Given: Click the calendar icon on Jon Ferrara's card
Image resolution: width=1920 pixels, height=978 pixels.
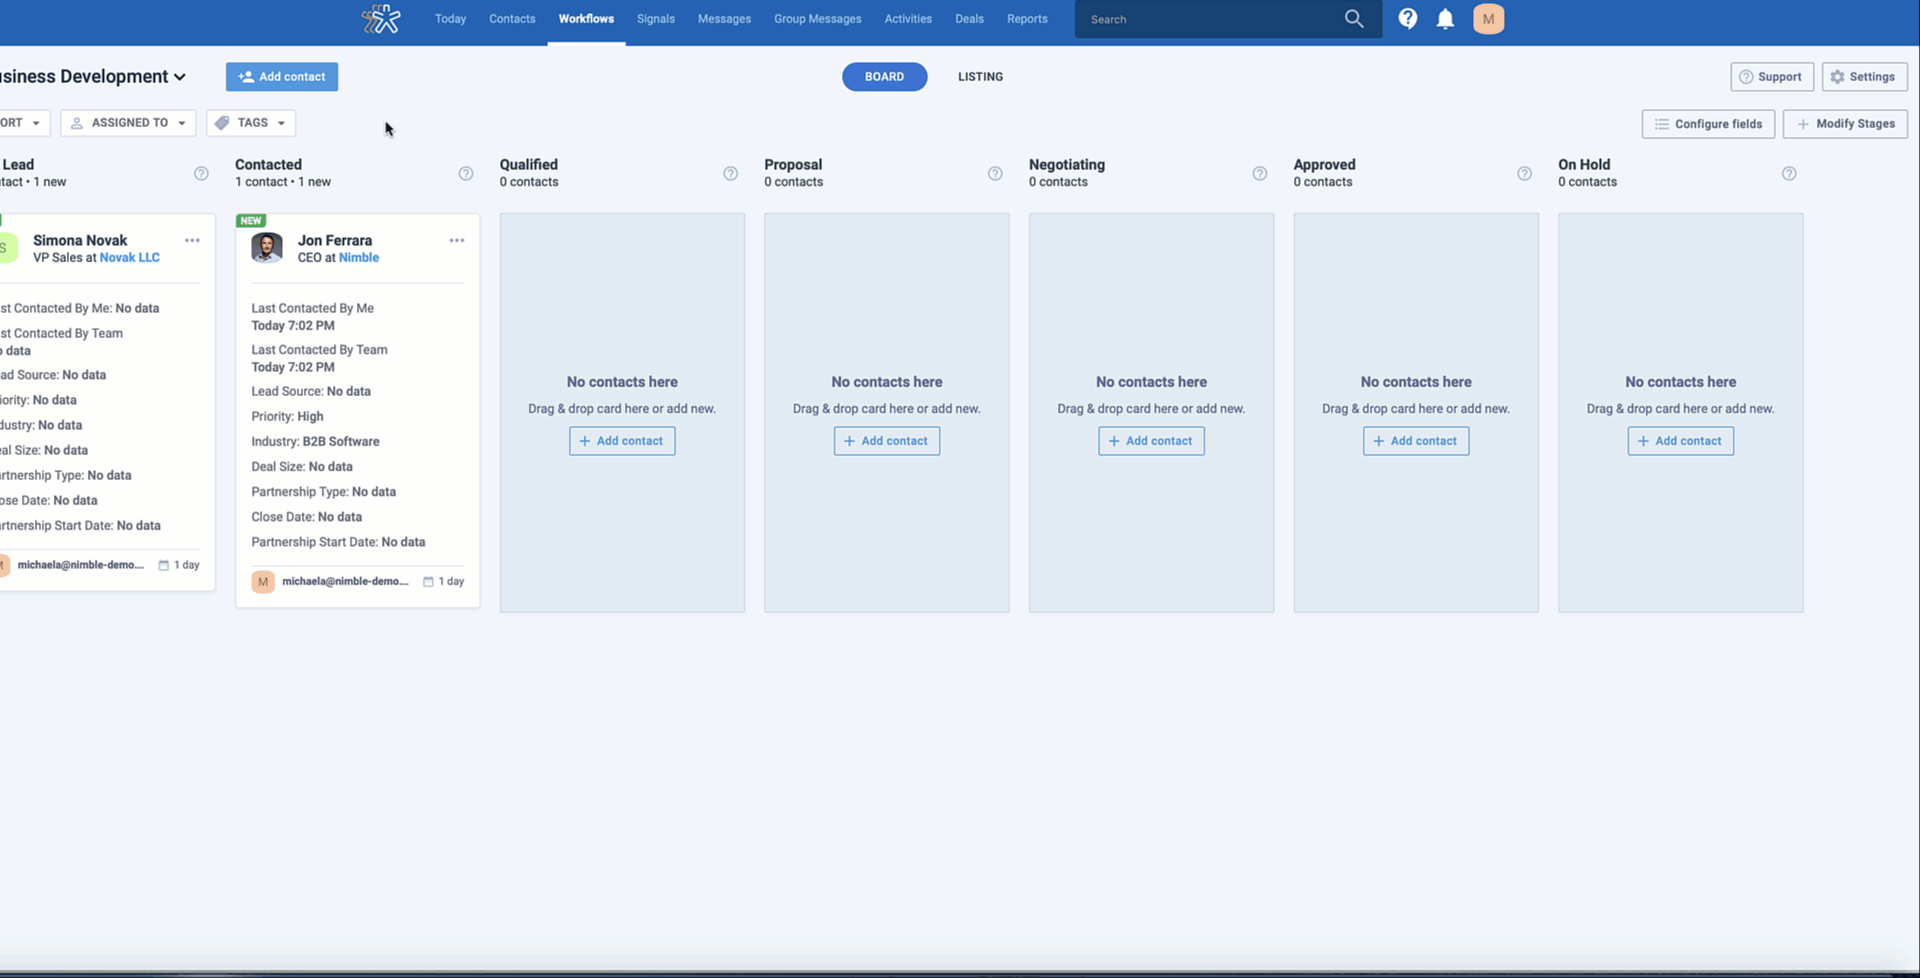Looking at the screenshot, I should (x=428, y=581).
